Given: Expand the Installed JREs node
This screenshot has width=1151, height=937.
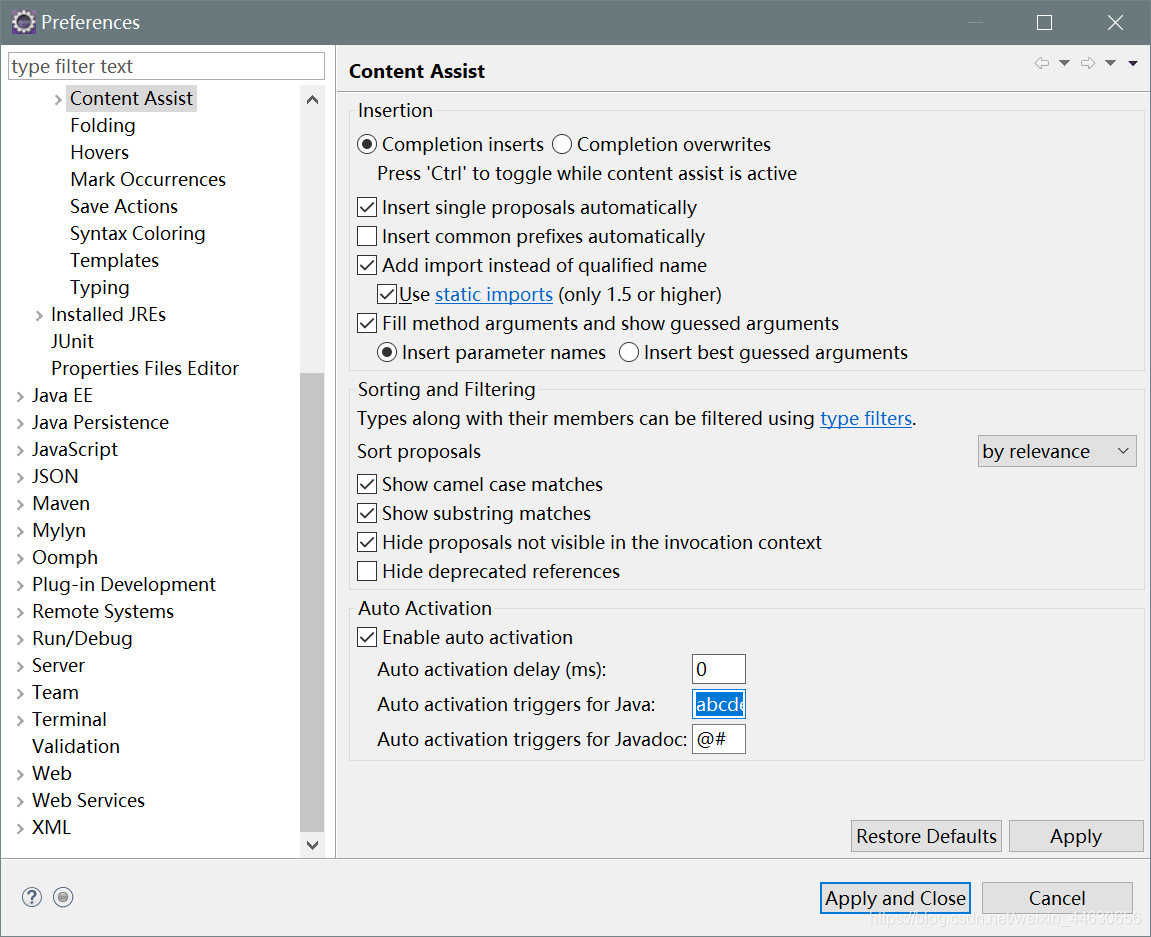Looking at the screenshot, I should (x=40, y=315).
